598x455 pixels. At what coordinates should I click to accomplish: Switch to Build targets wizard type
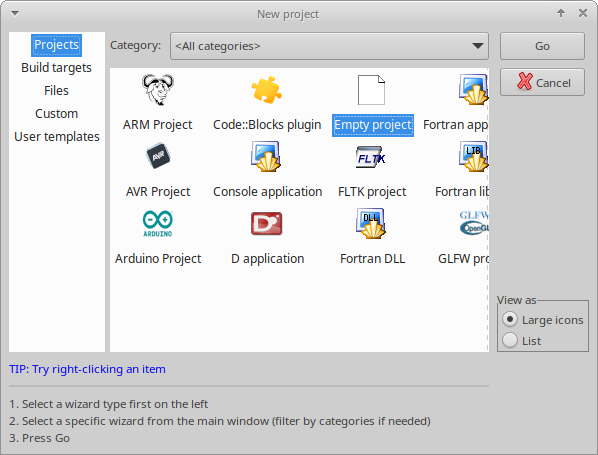pyautogui.click(x=56, y=68)
